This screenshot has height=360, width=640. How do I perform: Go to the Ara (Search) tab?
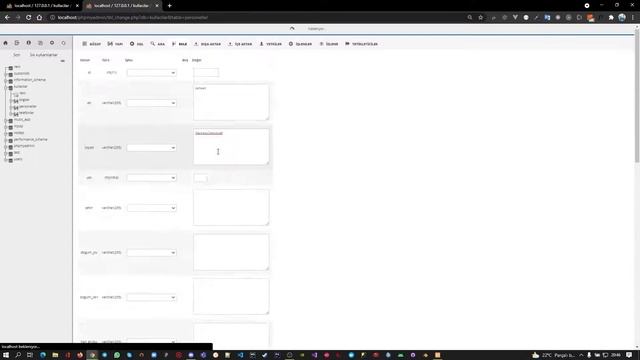[x=158, y=44]
